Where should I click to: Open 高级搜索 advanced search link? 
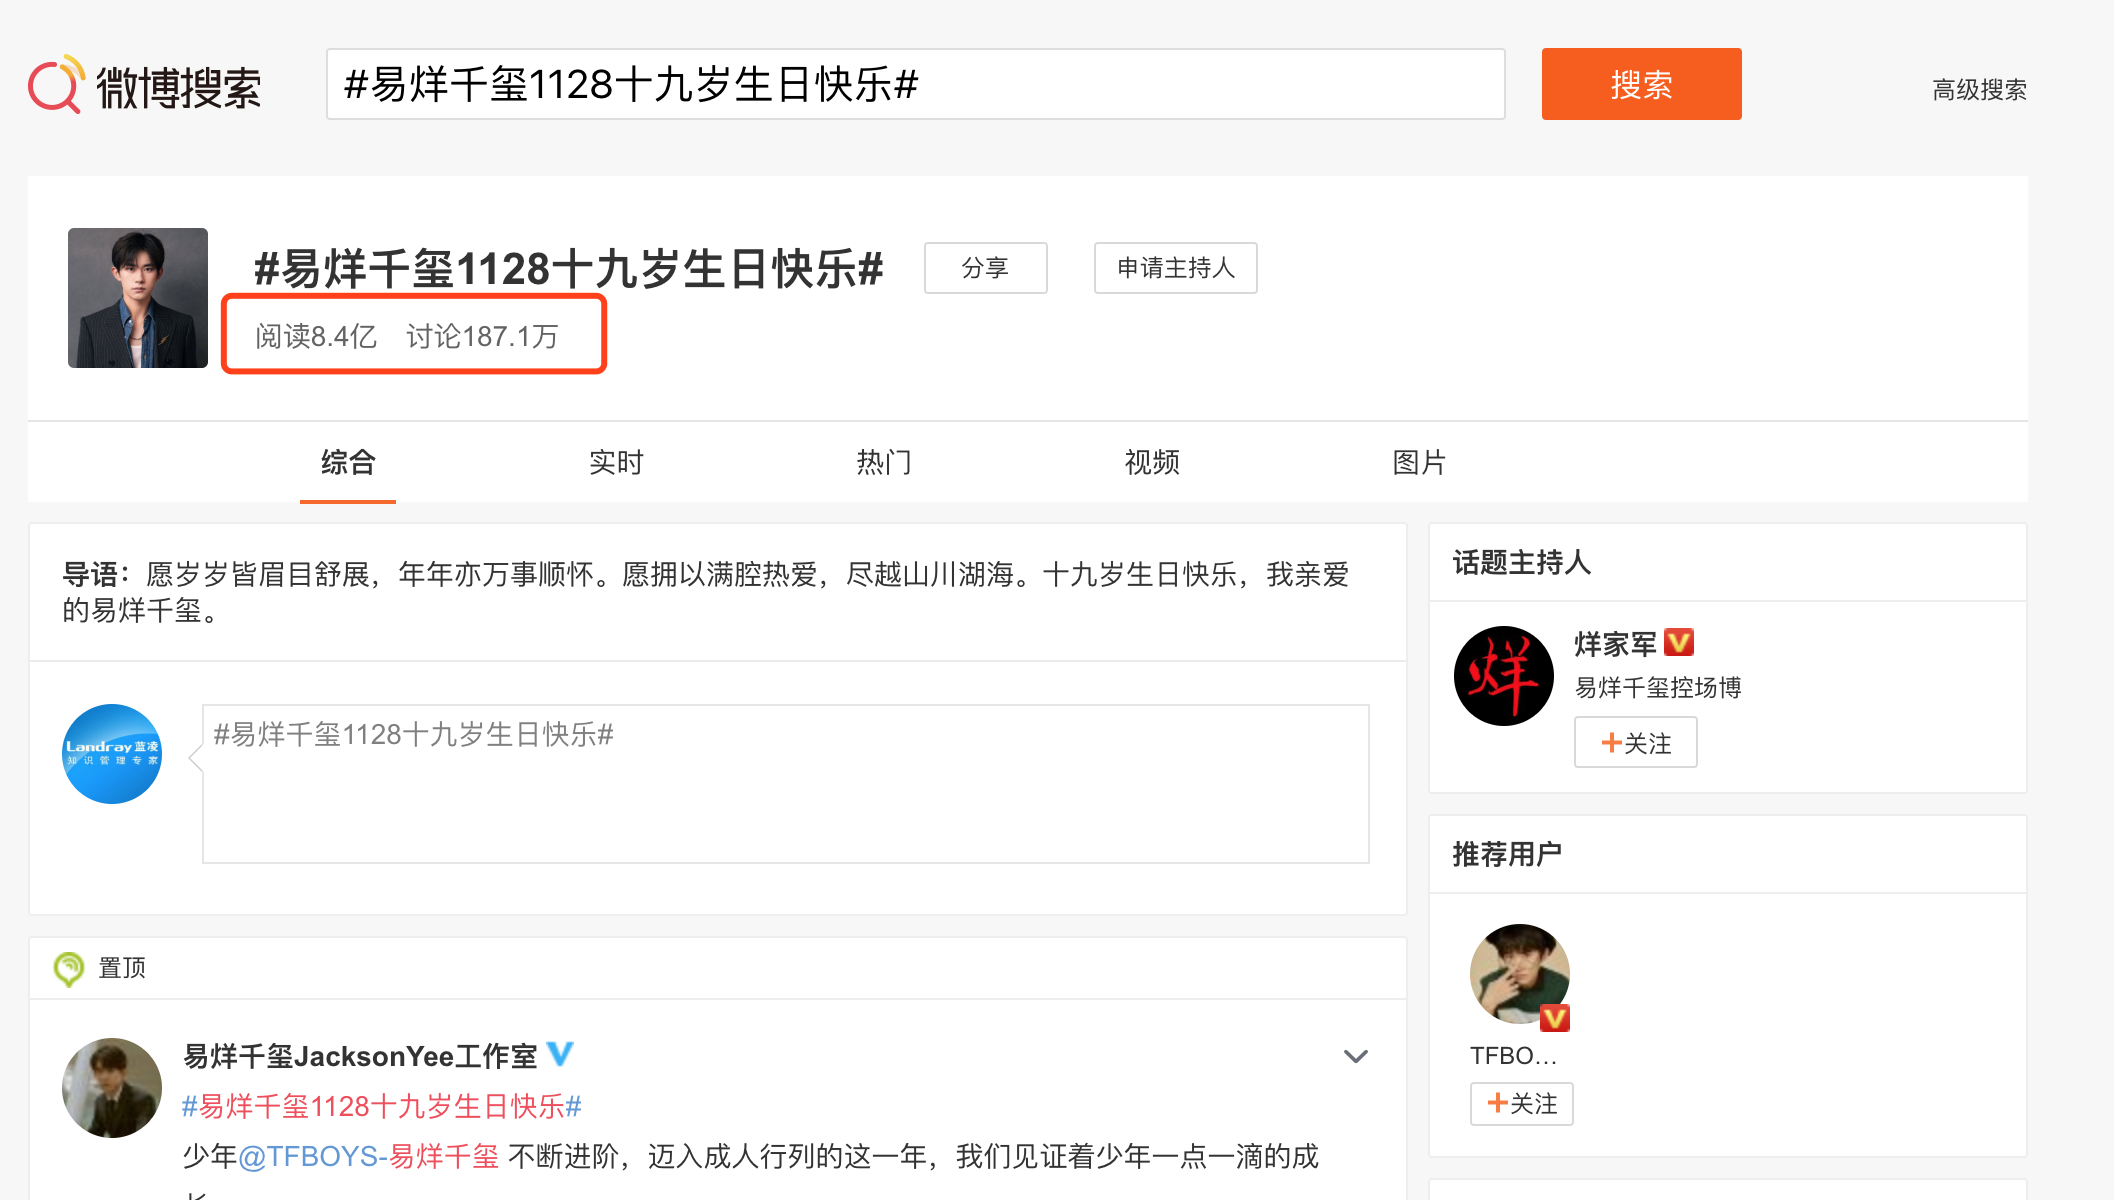[1980, 90]
